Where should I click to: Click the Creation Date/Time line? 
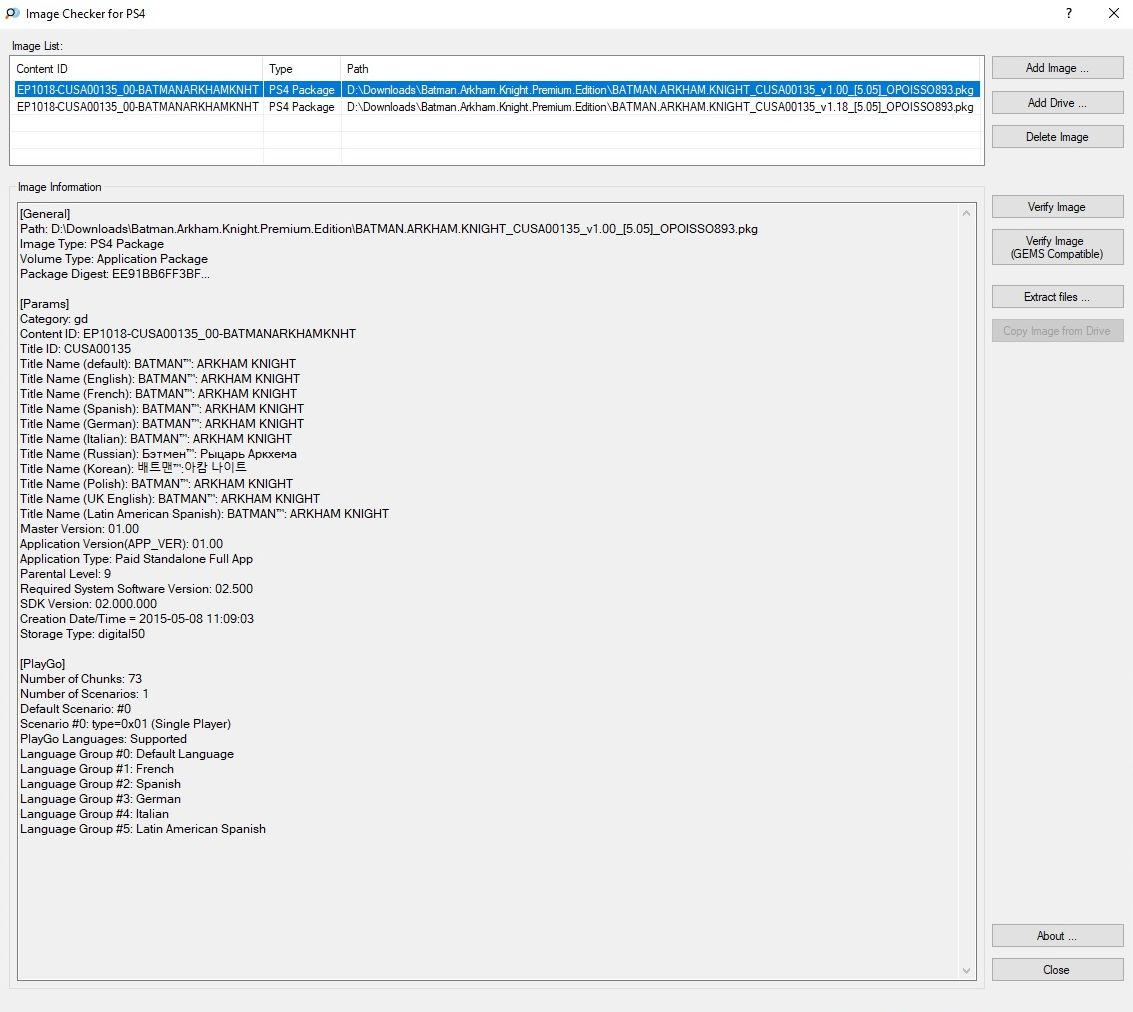(137, 619)
